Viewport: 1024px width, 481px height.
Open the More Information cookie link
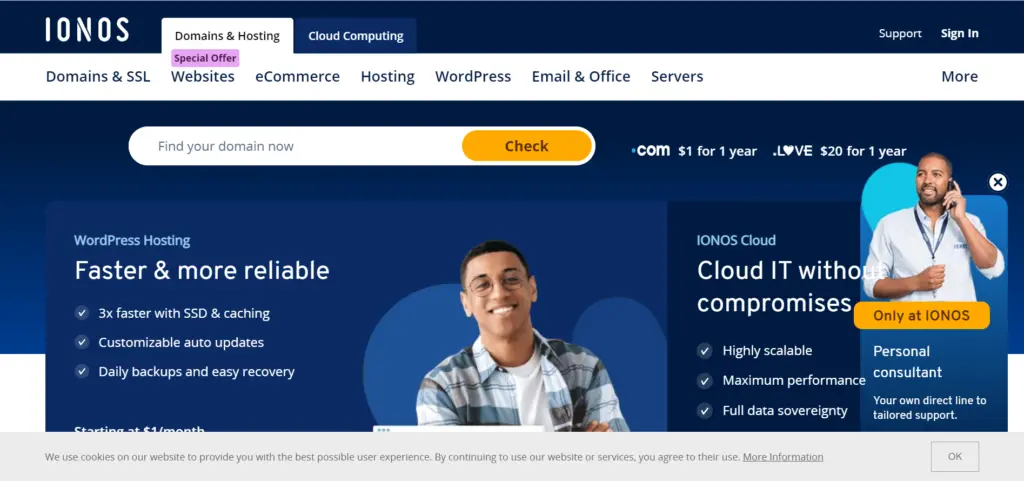[783, 457]
